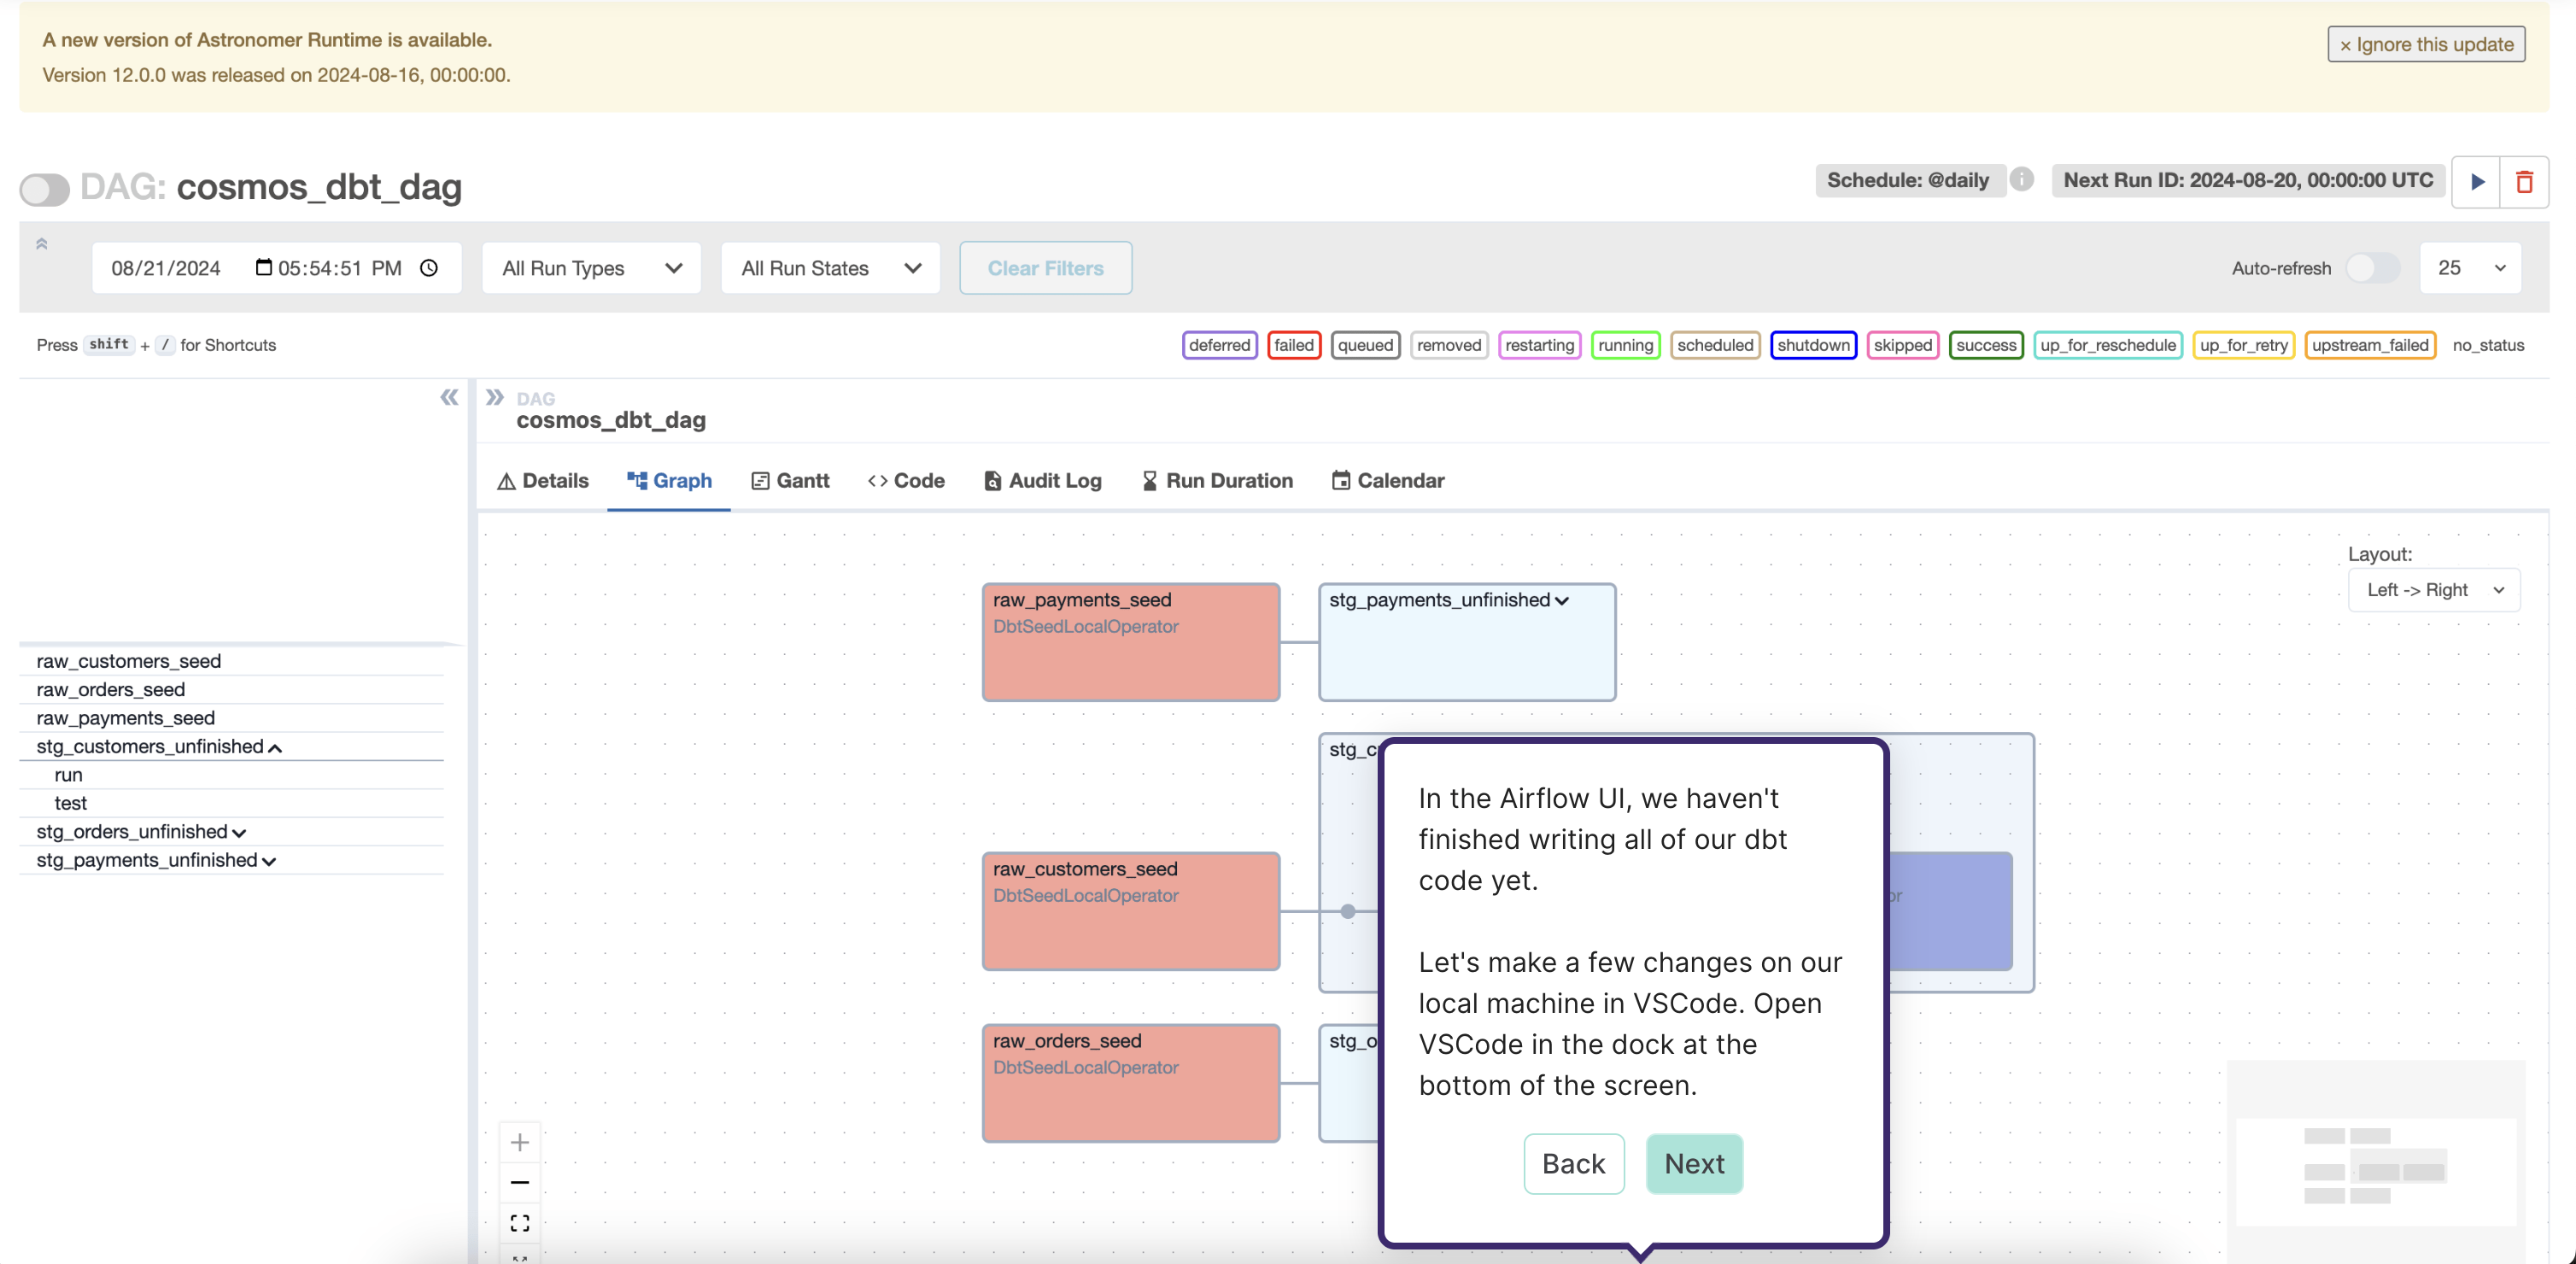This screenshot has height=1264, width=2576.
Task: Click the fit view graph icon
Action: pyautogui.click(x=519, y=1223)
